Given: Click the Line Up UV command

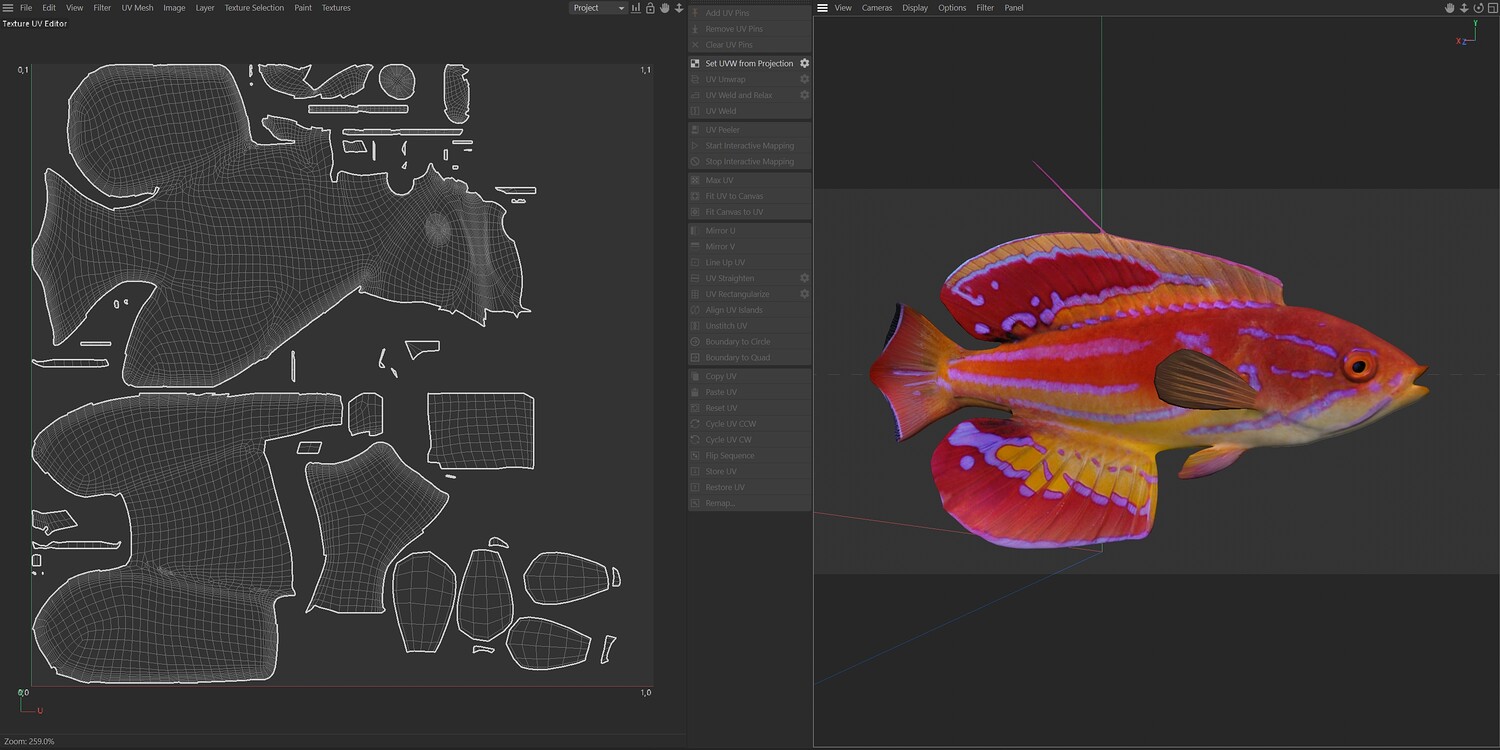Looking at the screenshot, I should tap(749, 262).
